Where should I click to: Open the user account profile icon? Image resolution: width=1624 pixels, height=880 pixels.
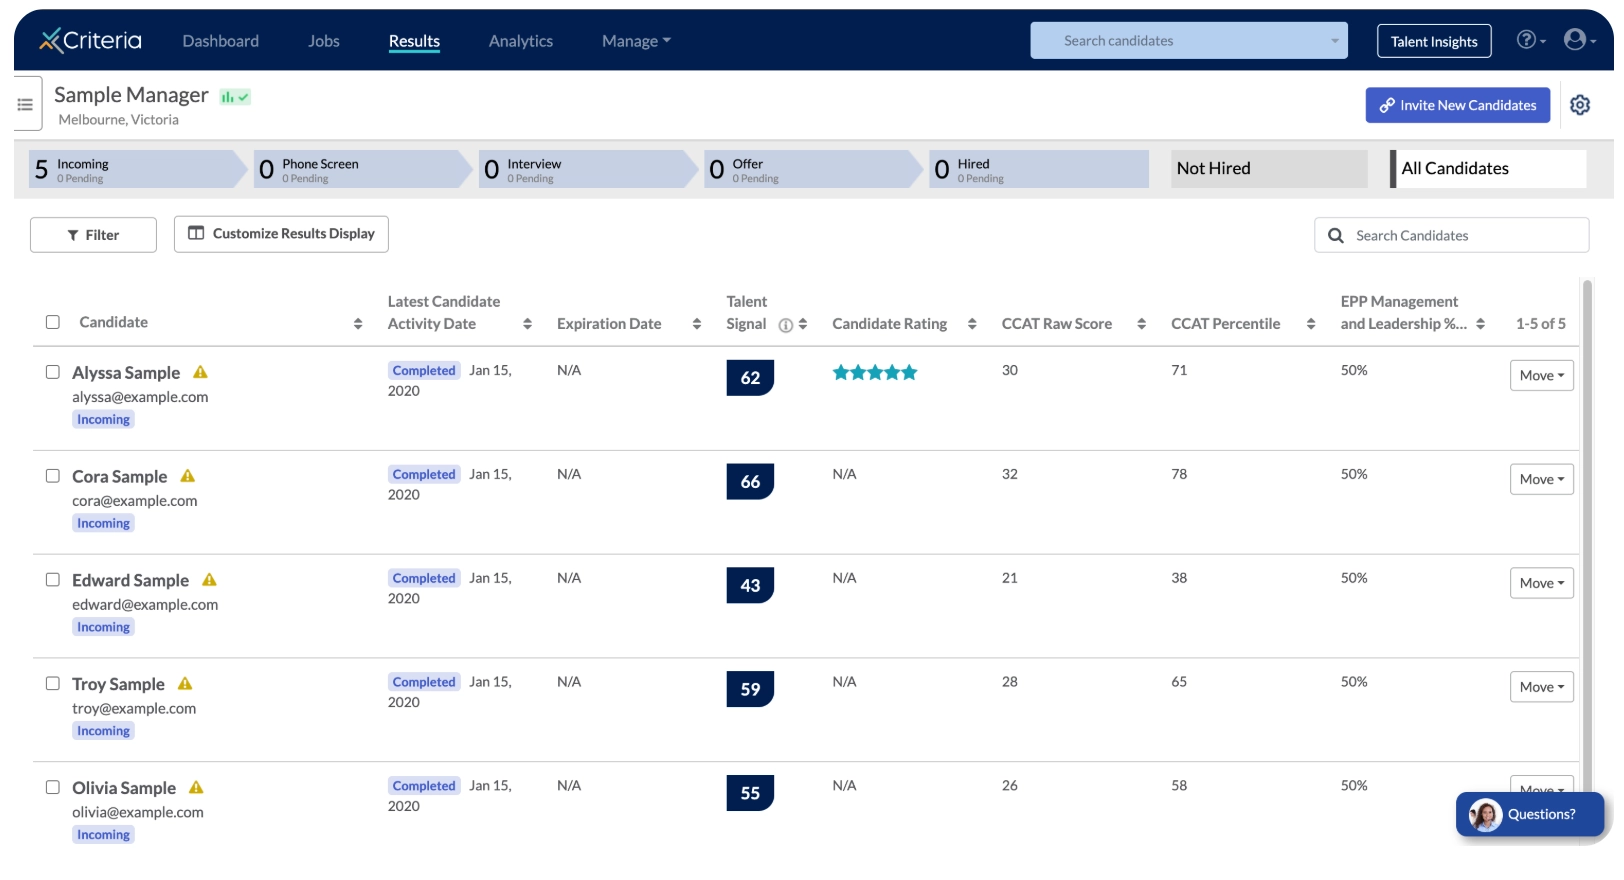coord(1575,40)
